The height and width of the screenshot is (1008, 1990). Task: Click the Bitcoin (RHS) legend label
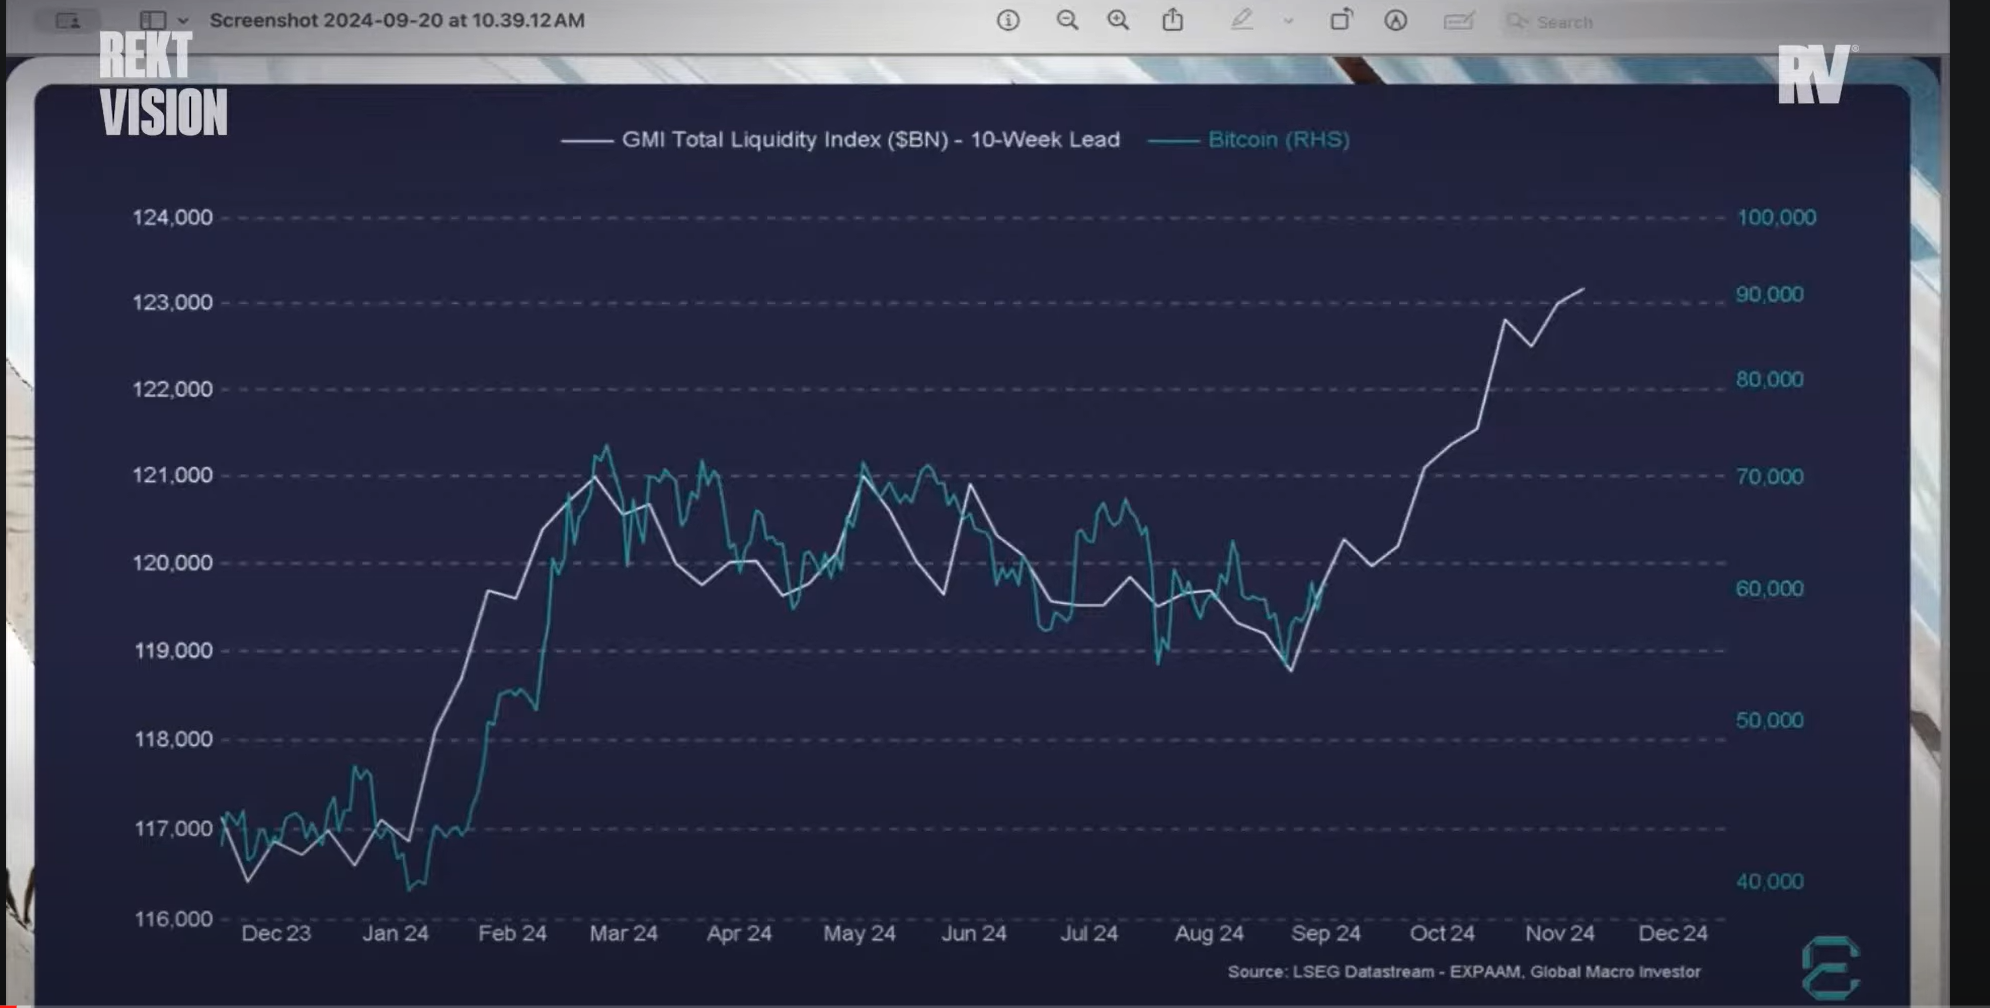(x=1278, y=140)
